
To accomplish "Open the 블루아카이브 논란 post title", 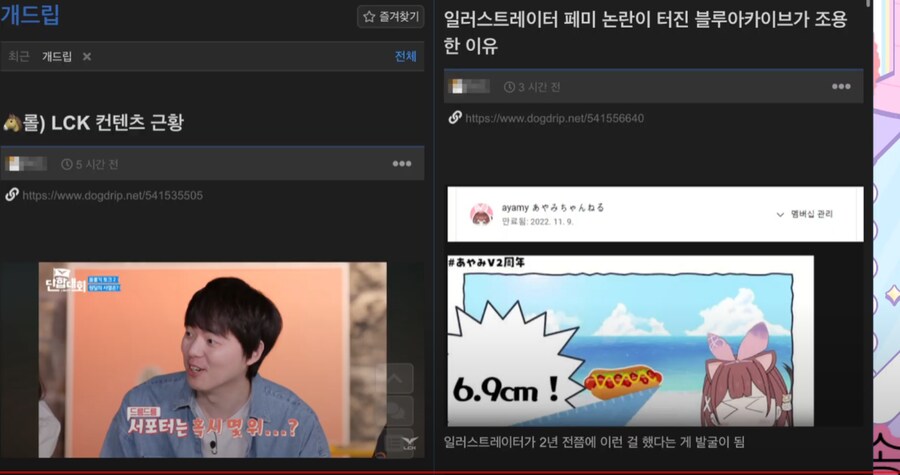I will coord(645,32).
